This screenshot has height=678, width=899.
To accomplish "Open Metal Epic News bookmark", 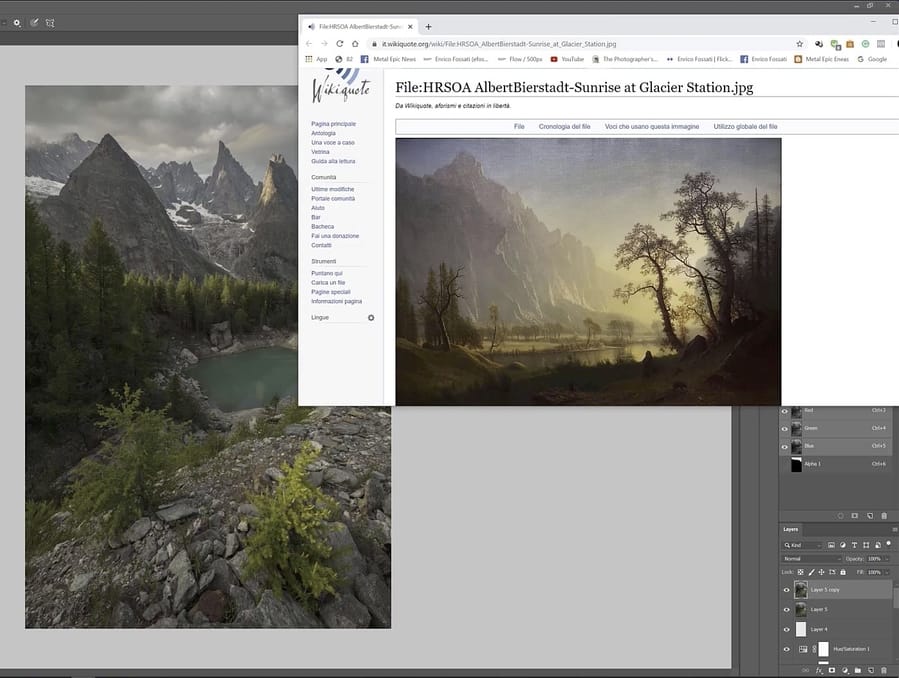I will [388, 59].
